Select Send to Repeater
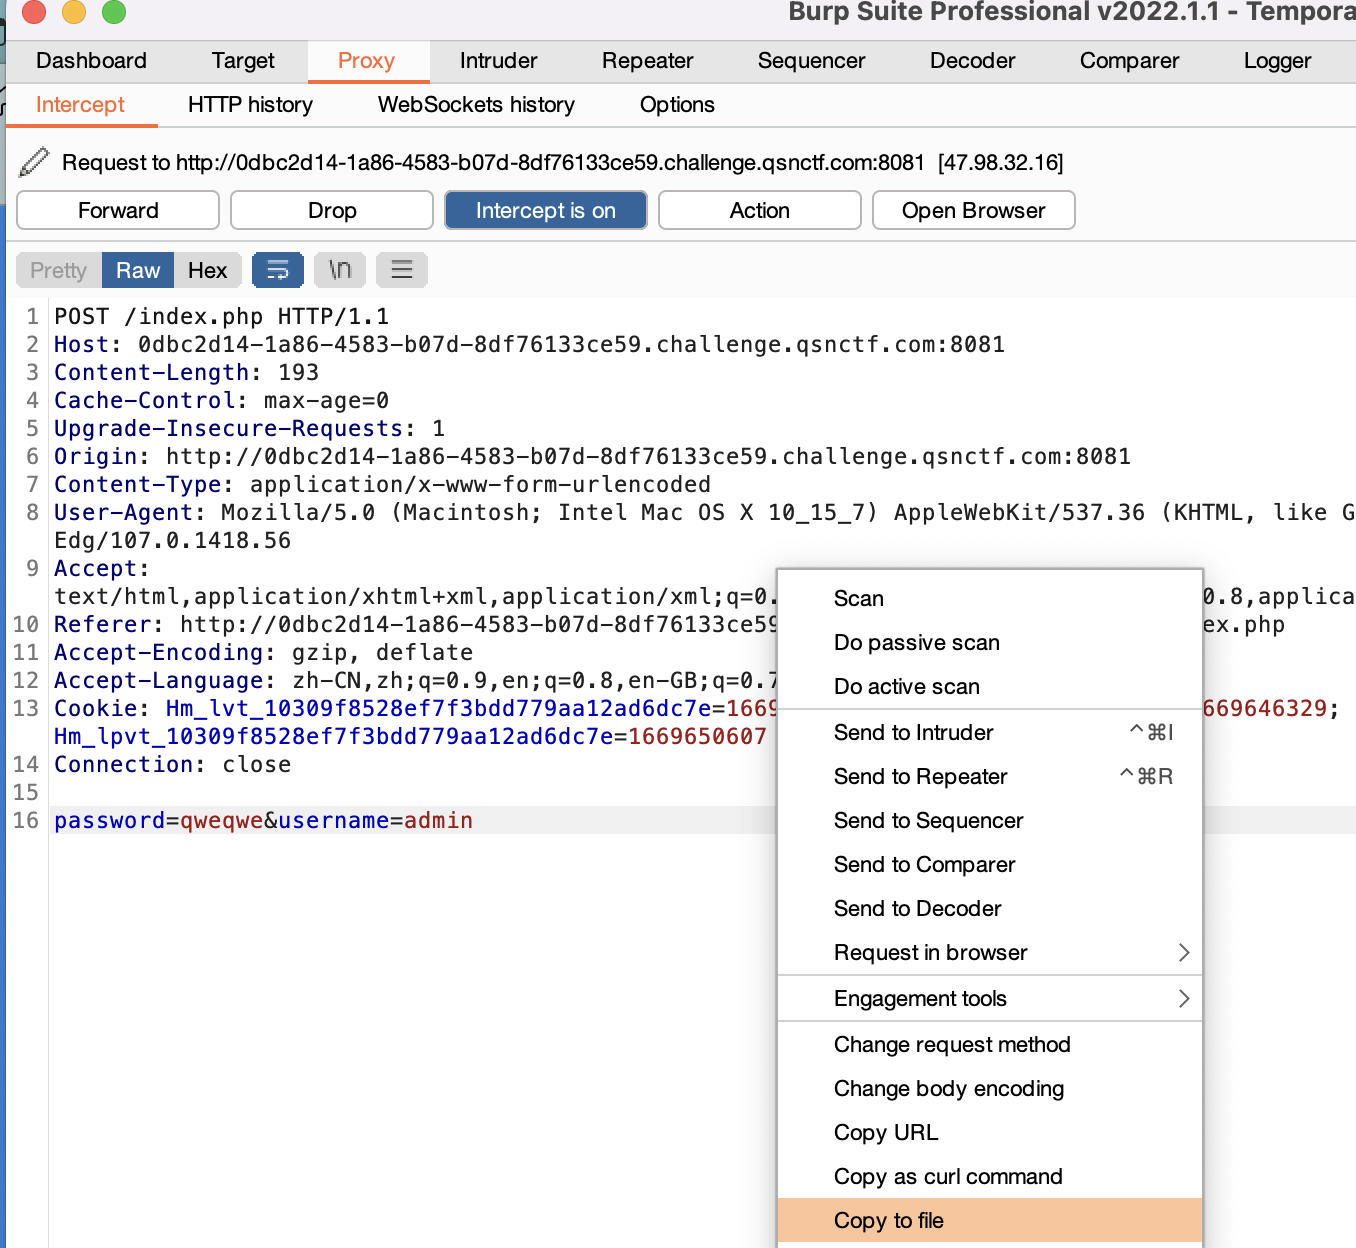 [x=990, y=776]
